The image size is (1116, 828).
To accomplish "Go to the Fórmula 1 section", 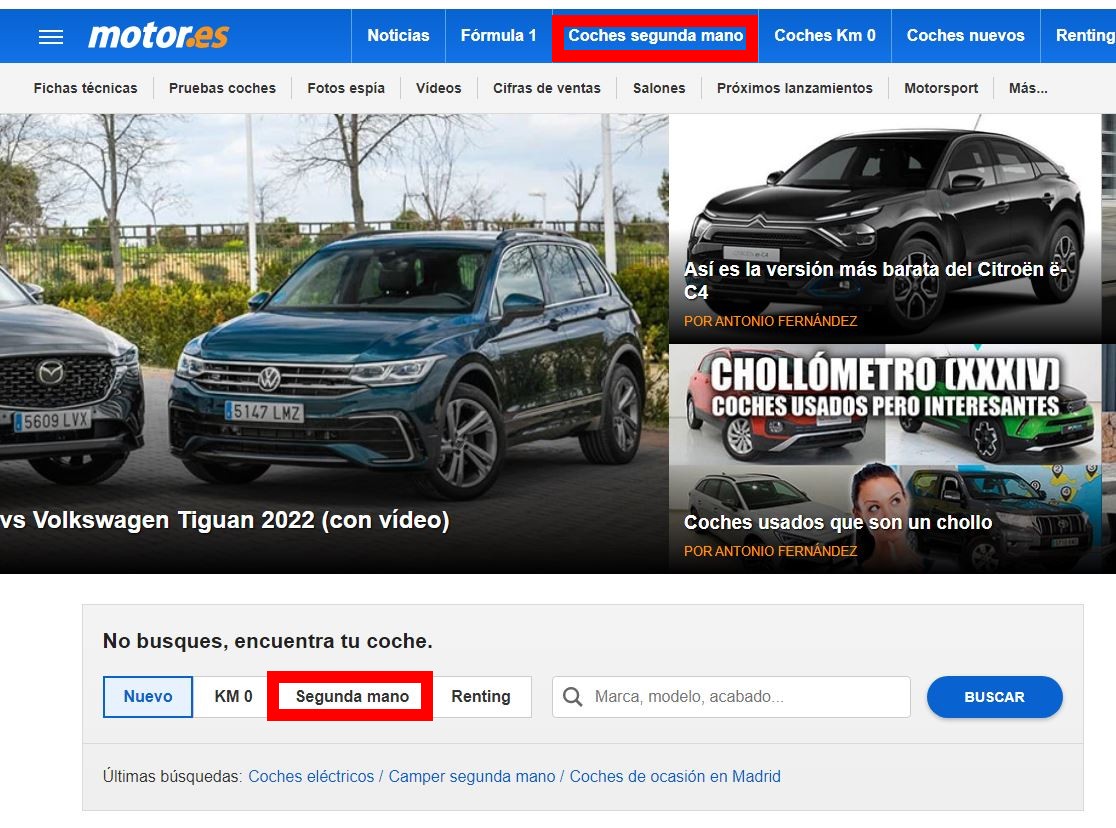I will coord(498,36).
